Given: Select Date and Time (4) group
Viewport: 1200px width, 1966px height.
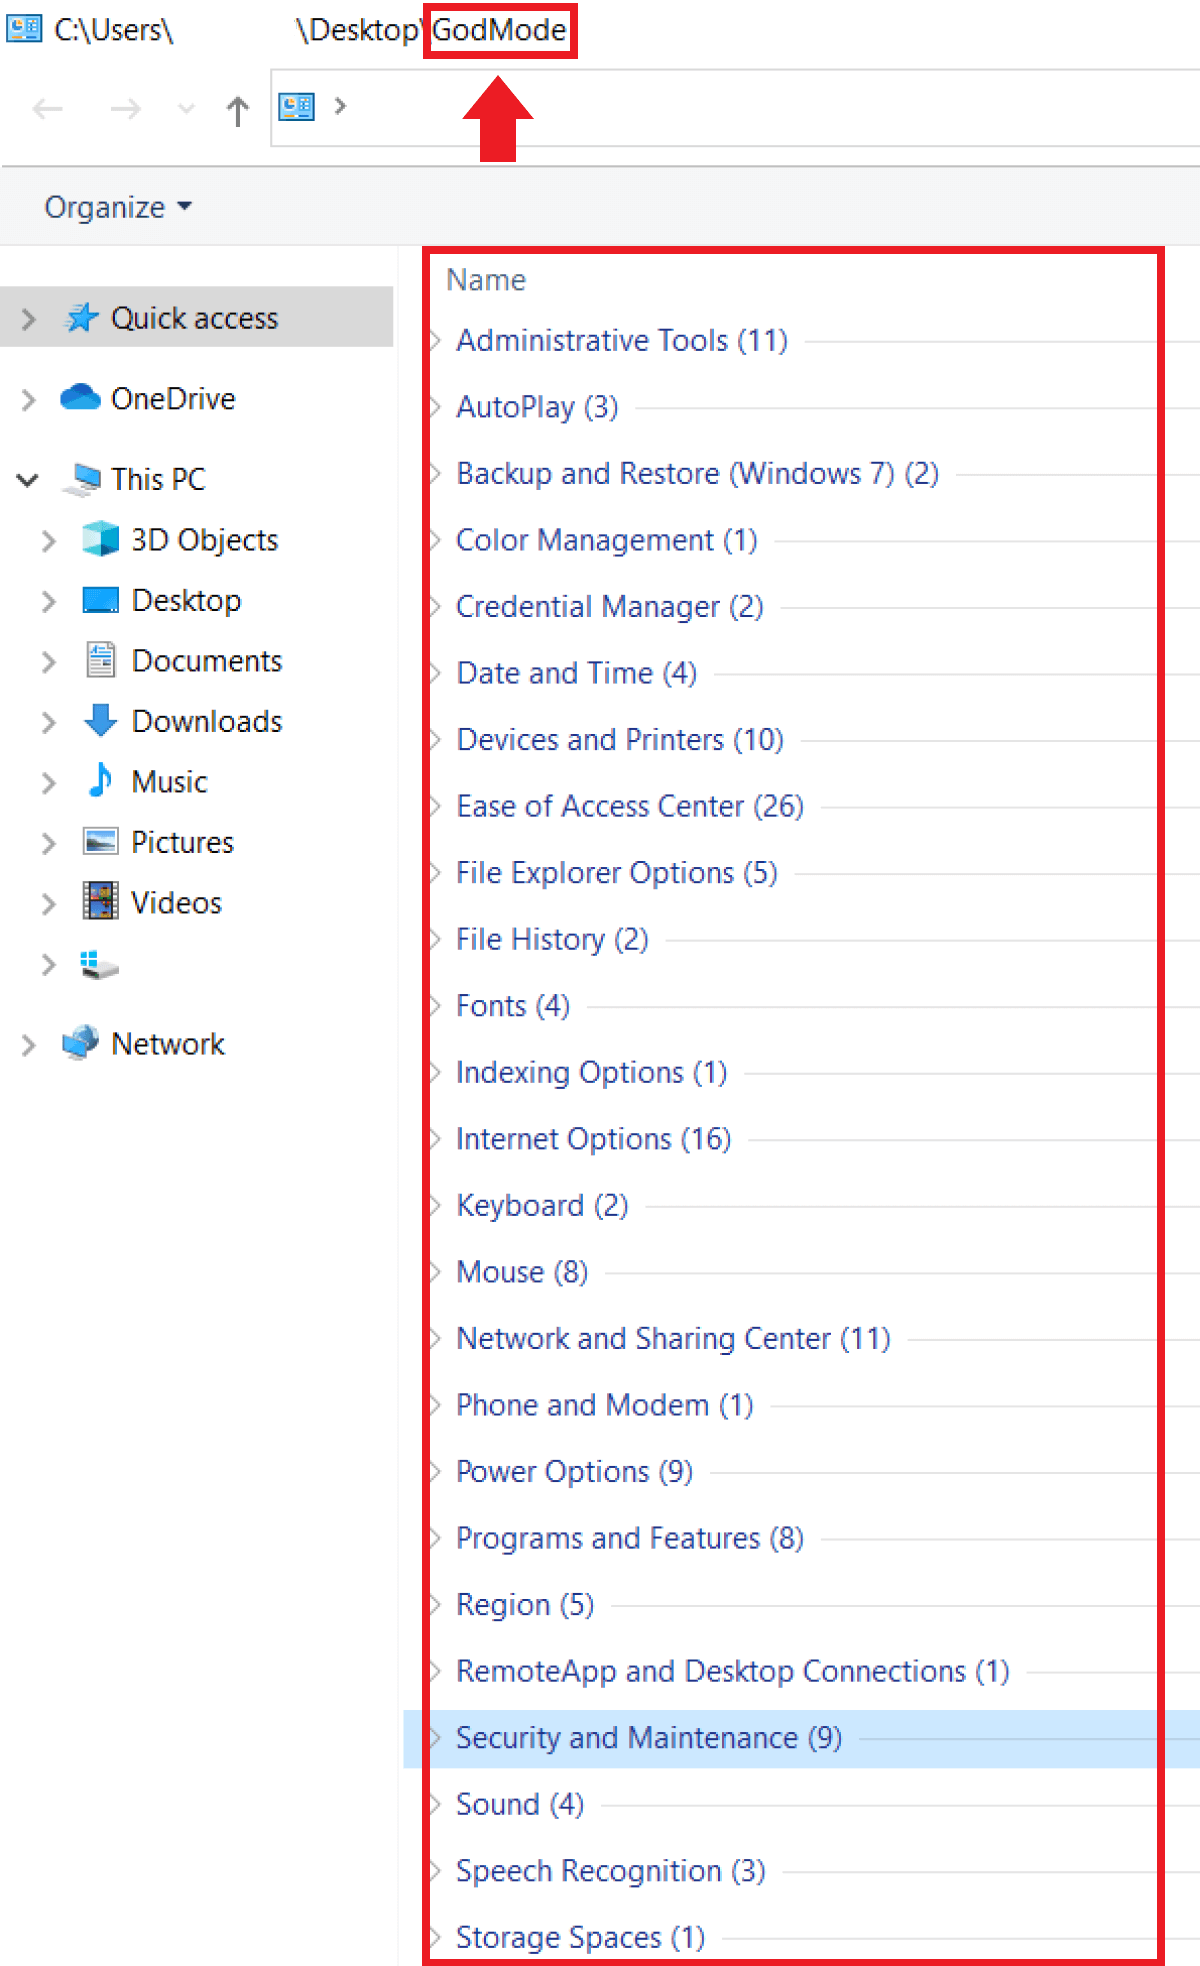Looking at the screenshot, I should 576,673.
